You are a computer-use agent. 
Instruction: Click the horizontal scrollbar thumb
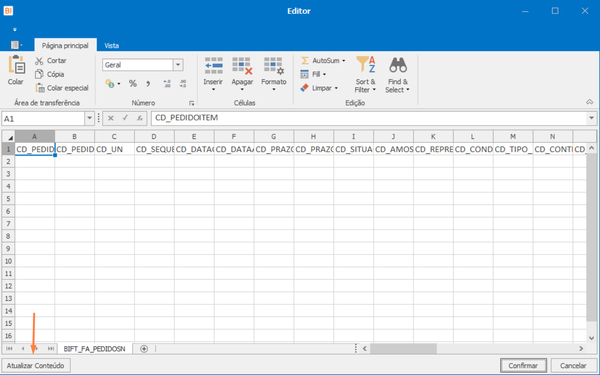(x=403, y=349)
